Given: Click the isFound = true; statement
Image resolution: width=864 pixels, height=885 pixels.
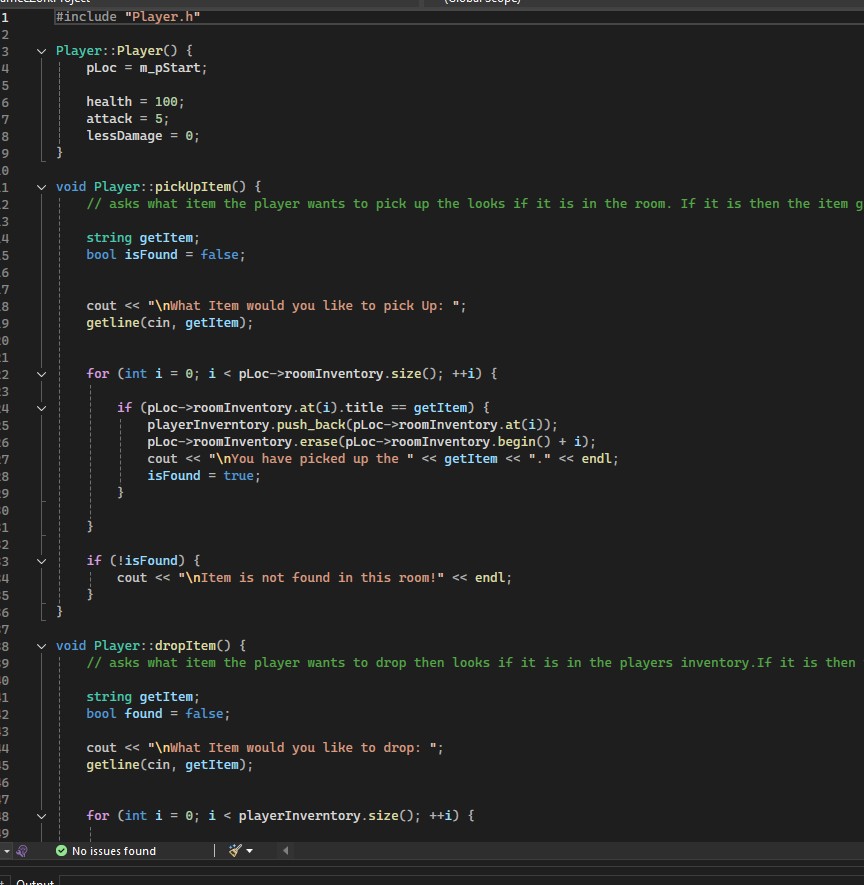Looking at the screenshot, I should coord(204,476).
